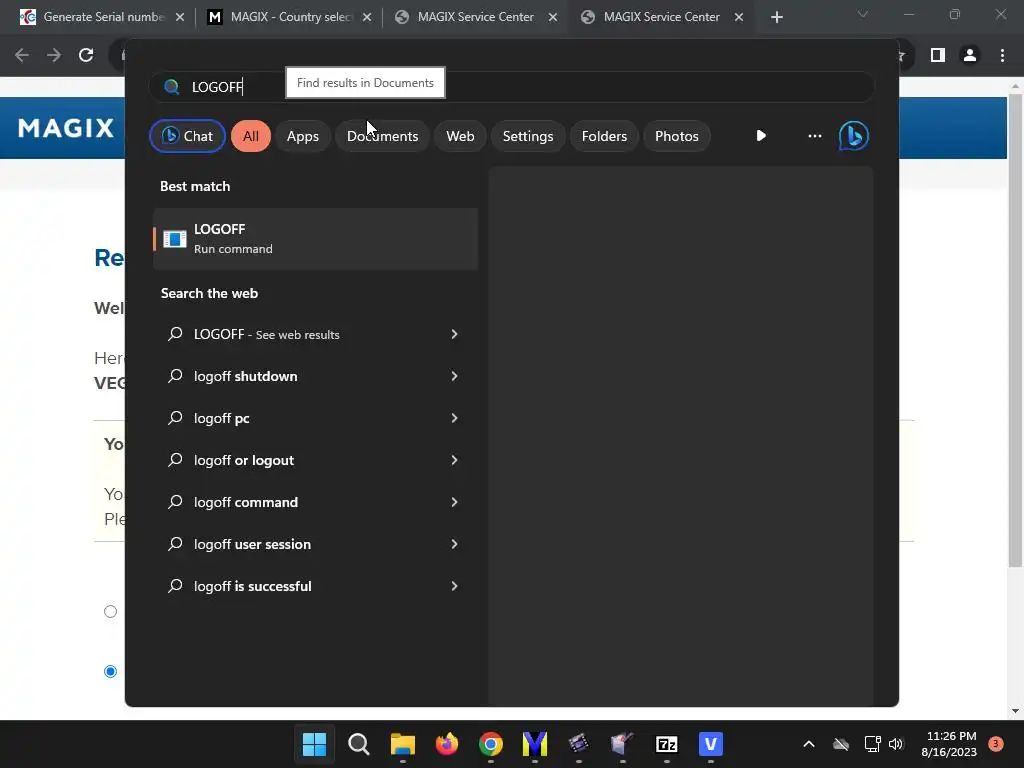Open the Bing Chat icon in search panel
The width and height of the screenshot is (1024, 768).
pos(854,136)
